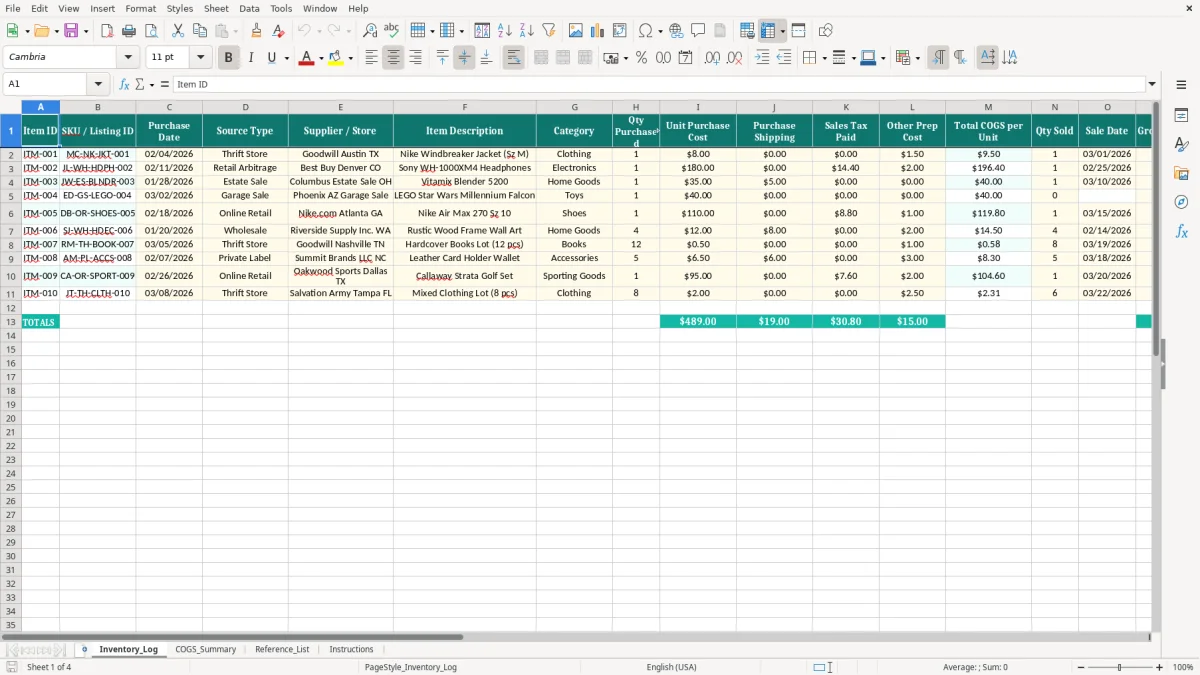Click the formula bar input field

pos(658,84)
